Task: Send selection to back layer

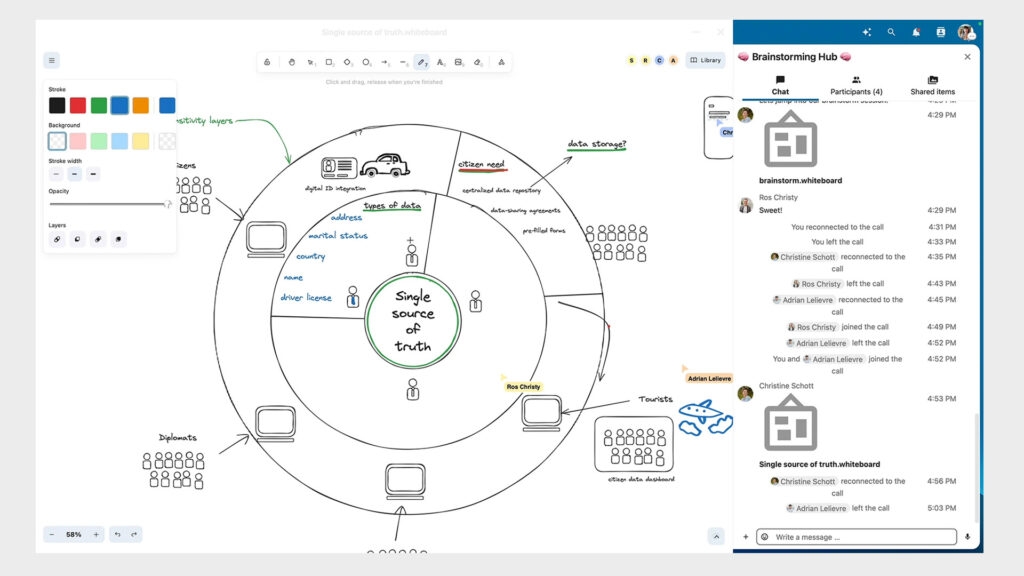Action: (x=57, y=239)
